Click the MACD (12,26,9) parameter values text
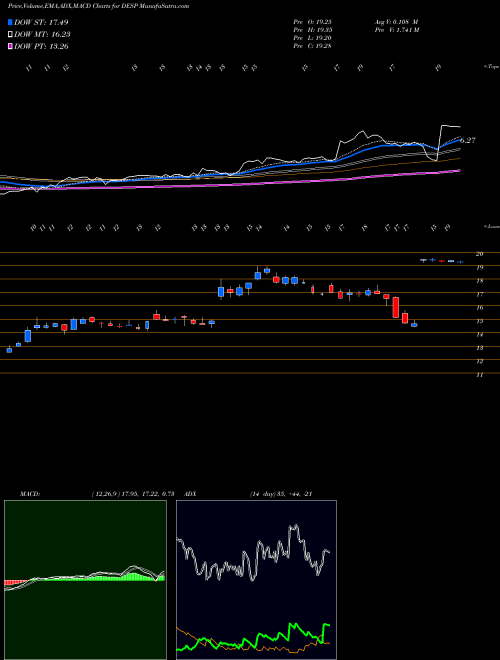The height and width of the screenshot is (660, 500). (x=133, y=494)
